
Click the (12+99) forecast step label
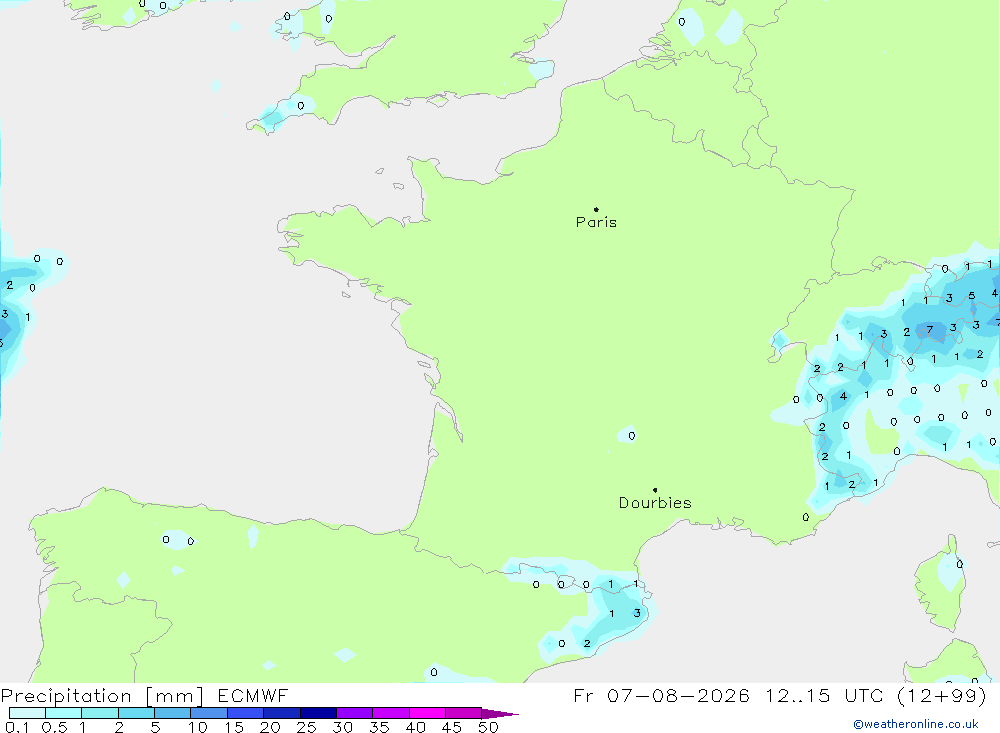pos(941,696)
